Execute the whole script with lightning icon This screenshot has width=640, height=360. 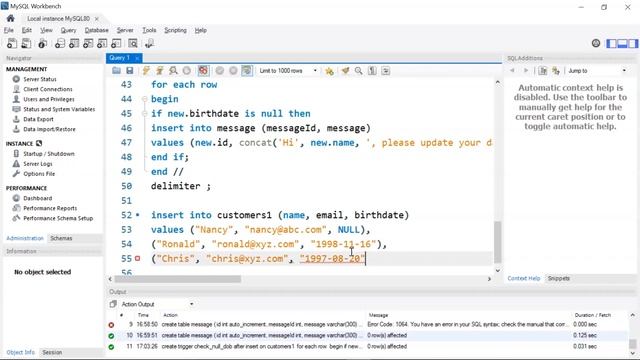146,71
